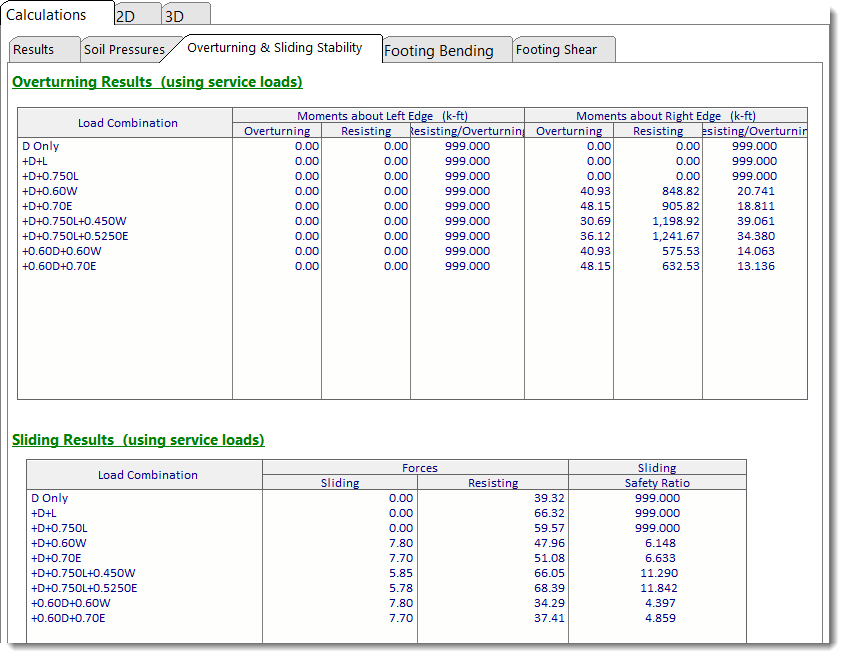
Task: Click Load Combination header in overturning table
Action: pos(127,123)
